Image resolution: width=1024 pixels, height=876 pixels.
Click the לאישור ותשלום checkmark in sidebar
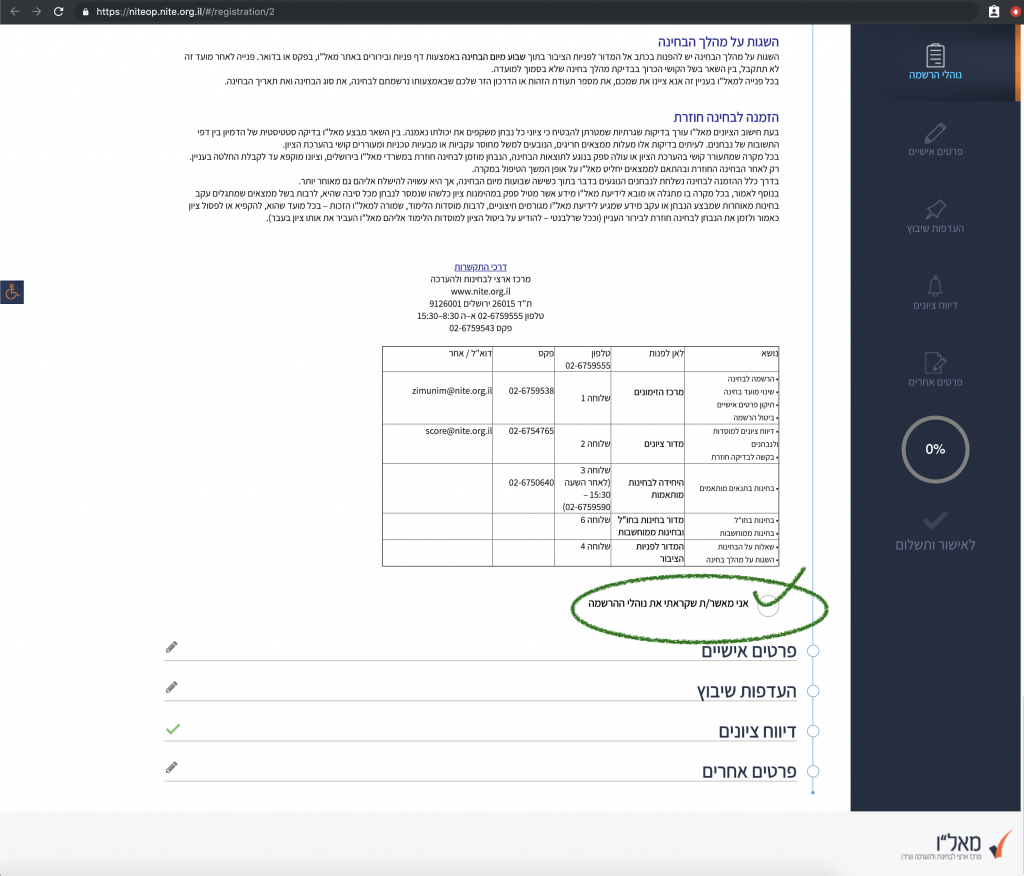pyautogui.click(x=935, y=520)
